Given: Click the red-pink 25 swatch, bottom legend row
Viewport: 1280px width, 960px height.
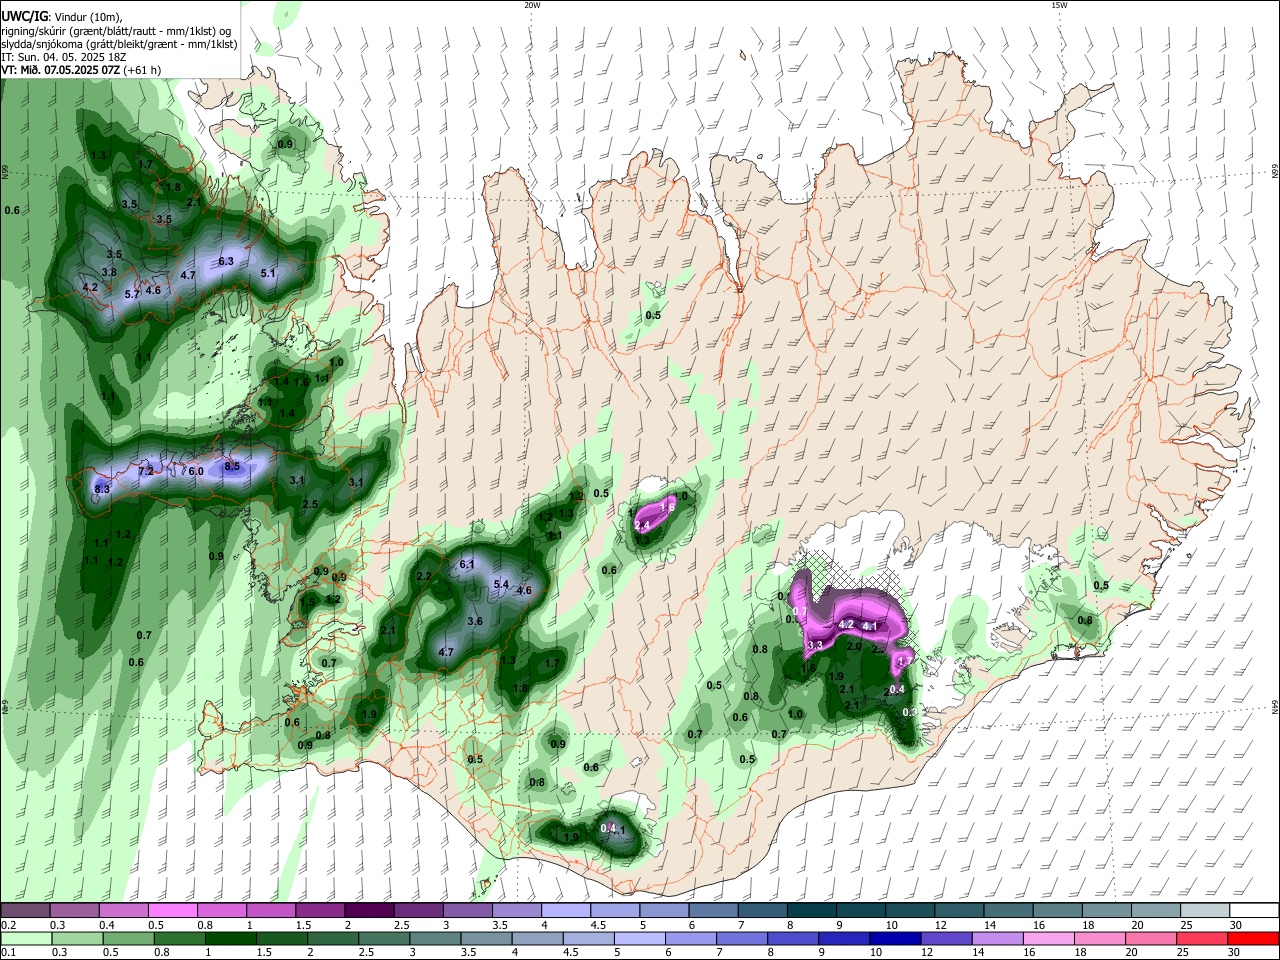Looking at the screenshot, I should 1203,938.
